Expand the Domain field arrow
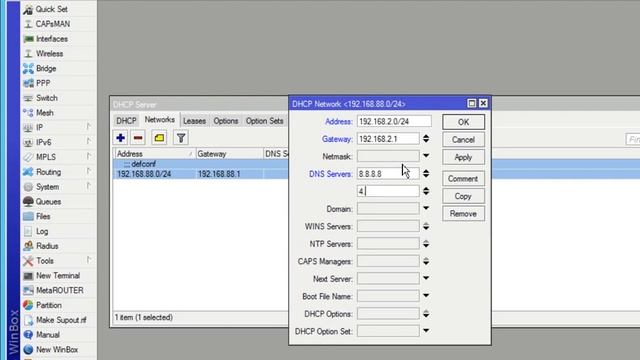This screenshot has width=640, height=360. 426,208
